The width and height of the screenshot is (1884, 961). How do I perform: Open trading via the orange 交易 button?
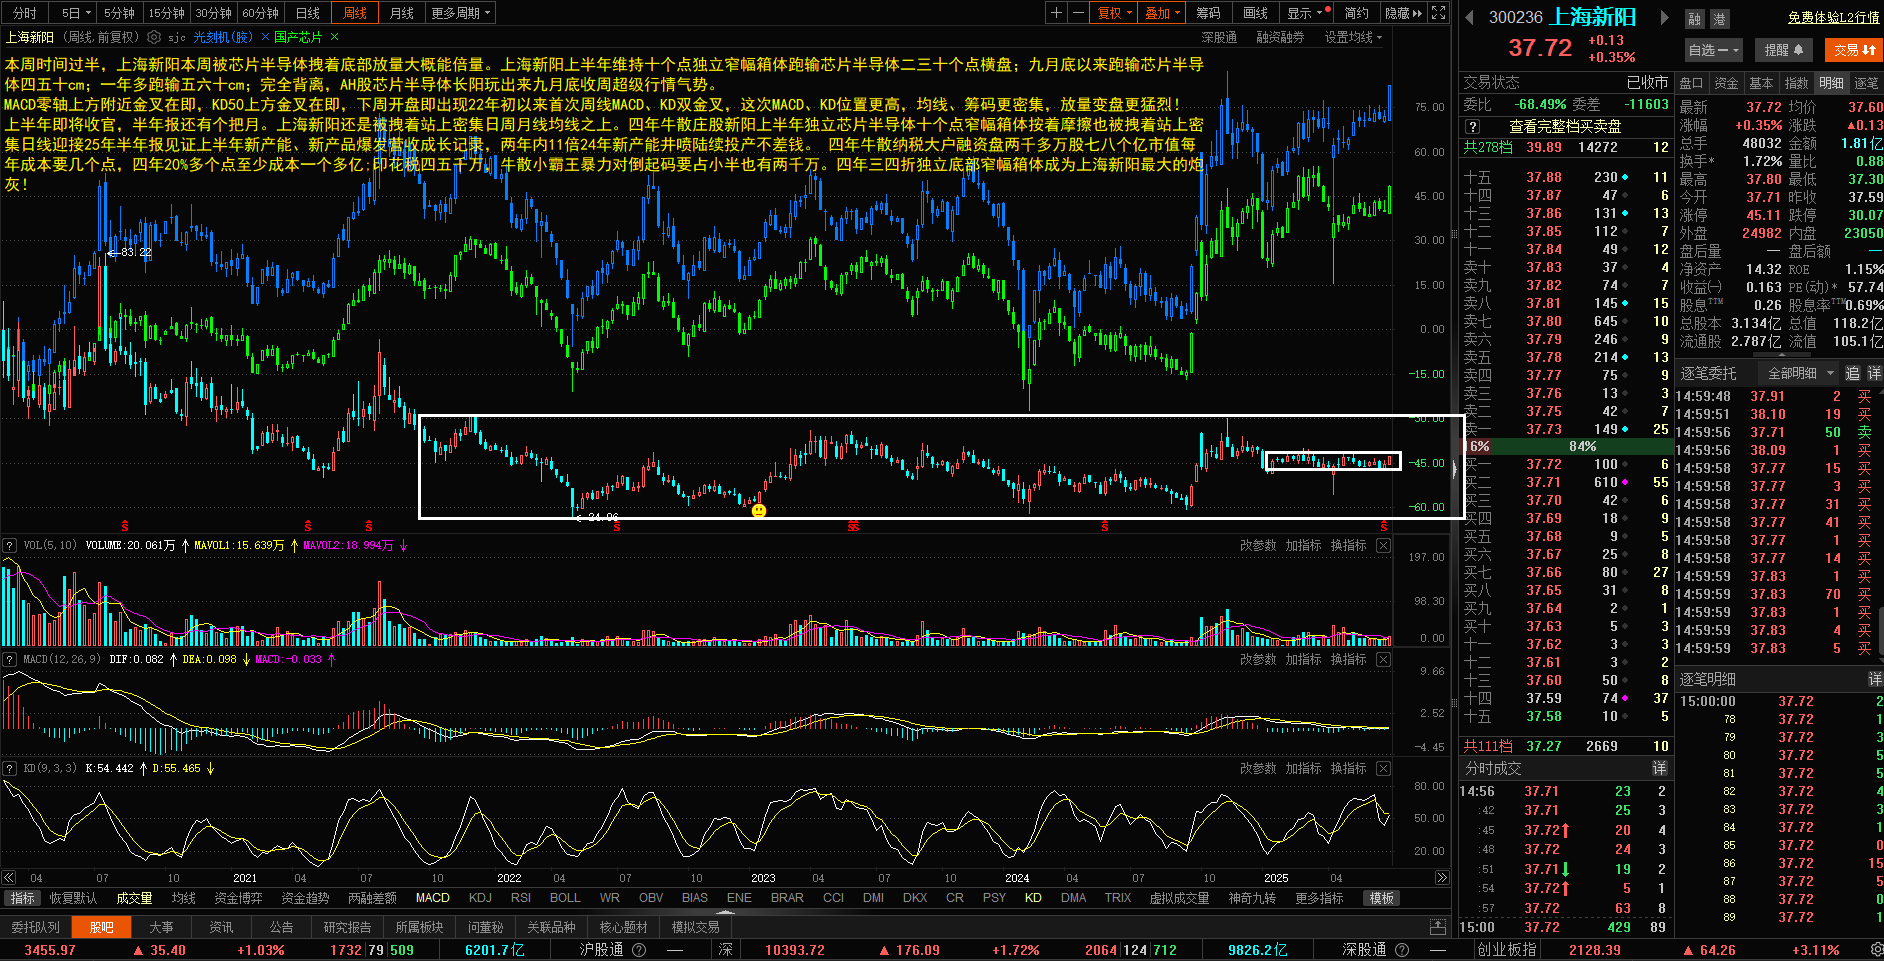point(1852,49)
